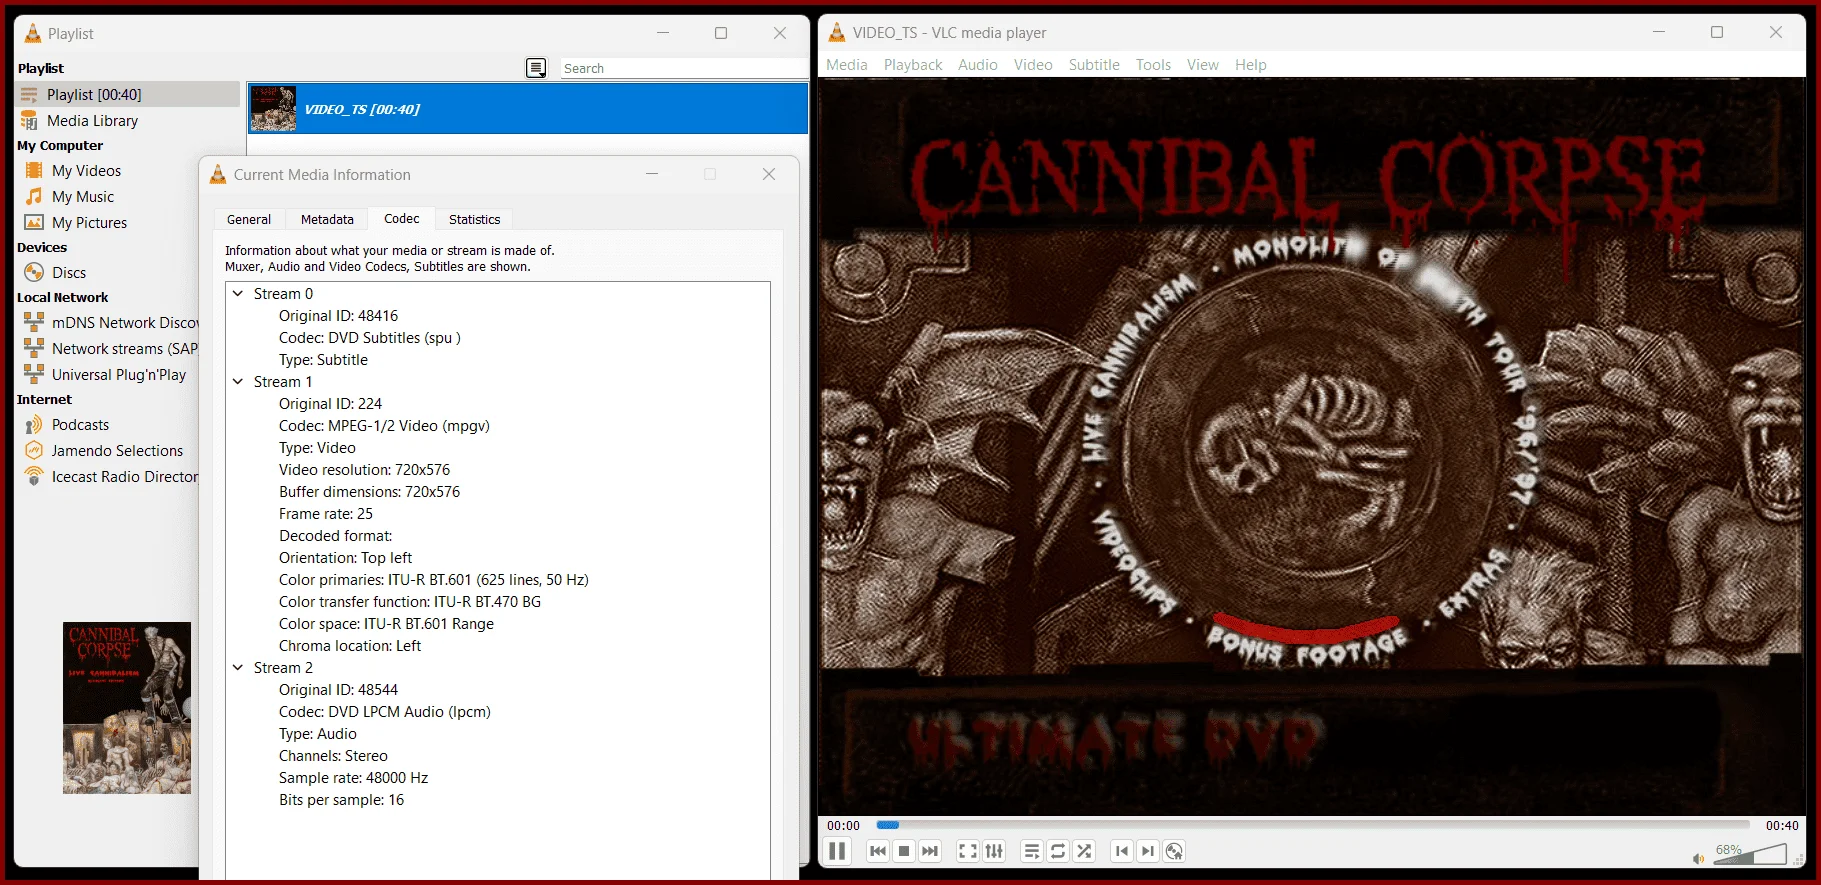Click the previous media button in VLC controls
This screenshot has width=1821, height=885.
coord(878,851)
